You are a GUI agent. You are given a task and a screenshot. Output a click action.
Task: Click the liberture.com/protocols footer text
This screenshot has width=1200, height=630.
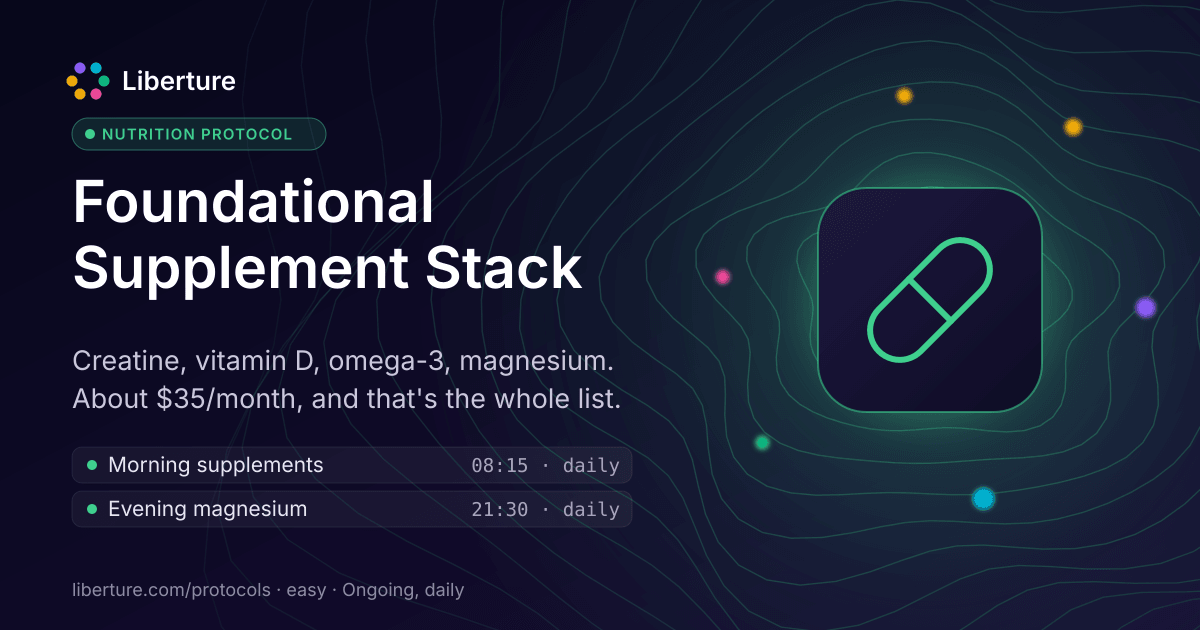tap(172, 590)
